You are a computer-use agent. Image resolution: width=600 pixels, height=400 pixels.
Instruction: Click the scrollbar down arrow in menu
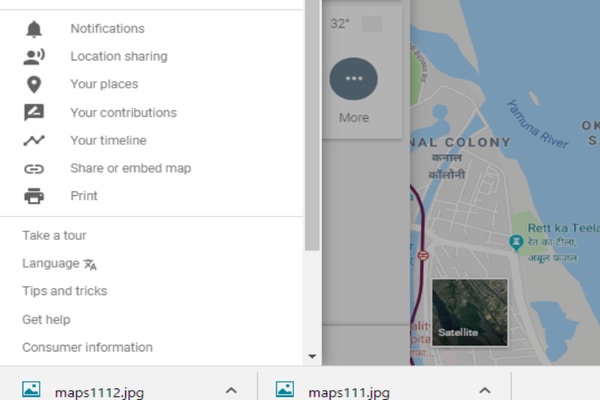coord(312,356)
